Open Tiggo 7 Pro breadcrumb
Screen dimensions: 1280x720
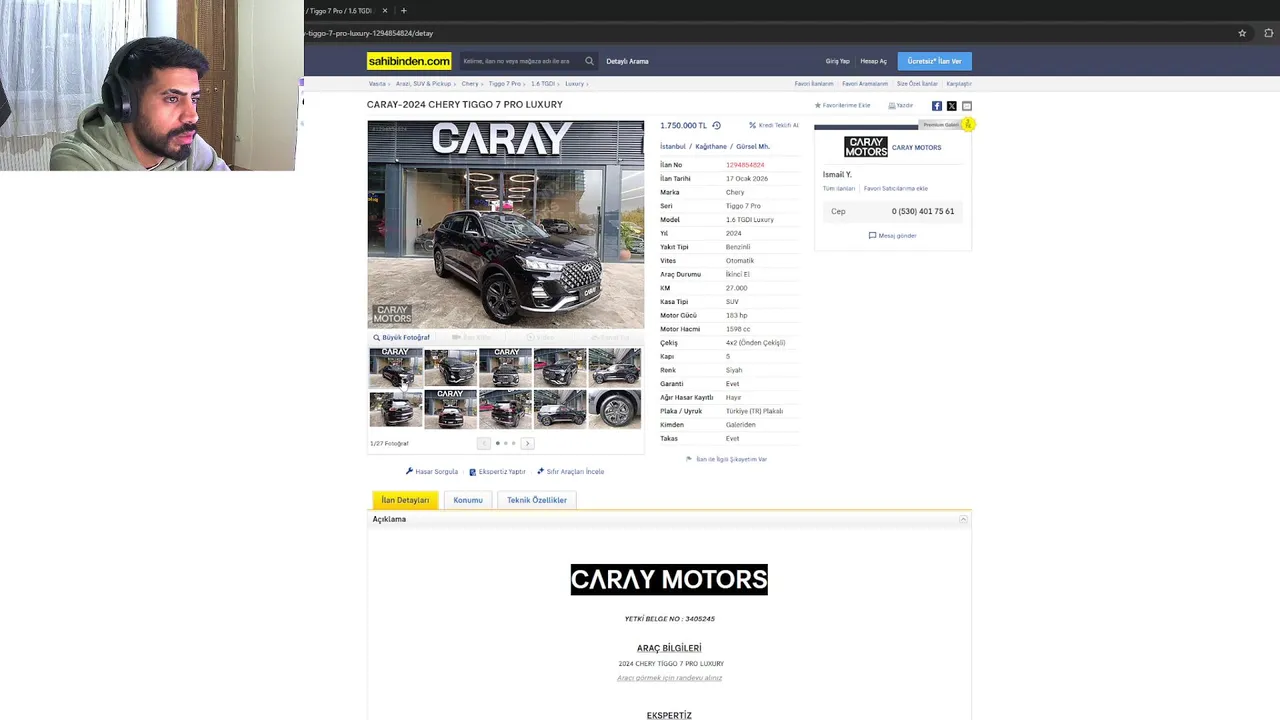pos(505,84)
